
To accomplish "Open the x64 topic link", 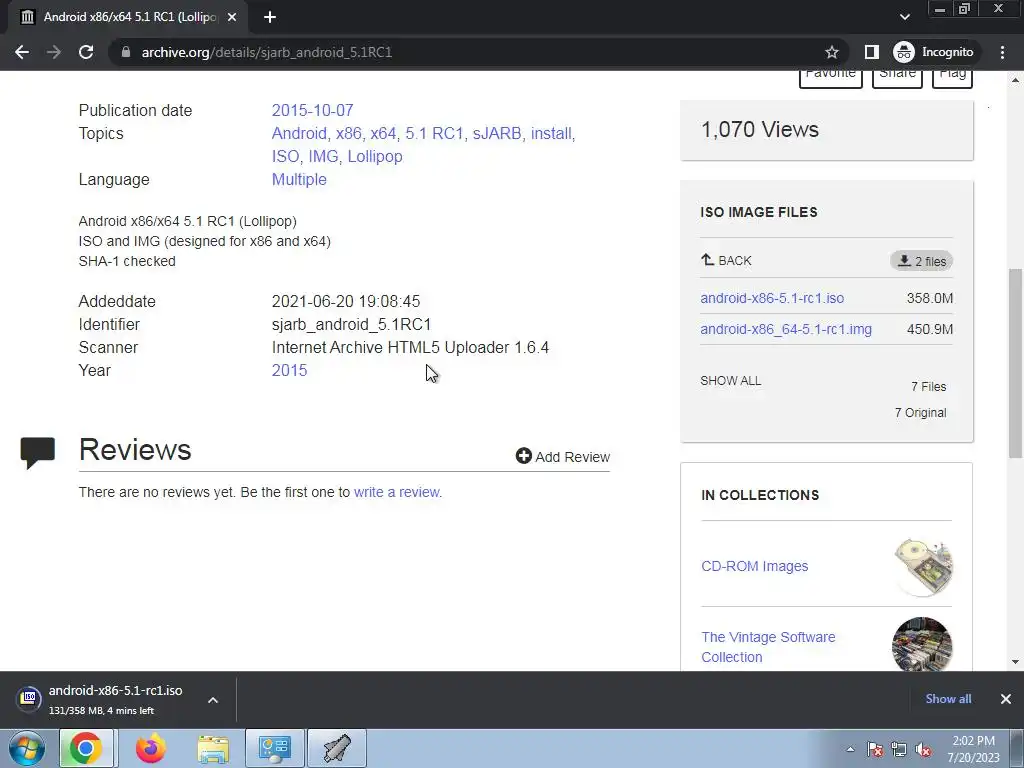I will click(383, 133).
